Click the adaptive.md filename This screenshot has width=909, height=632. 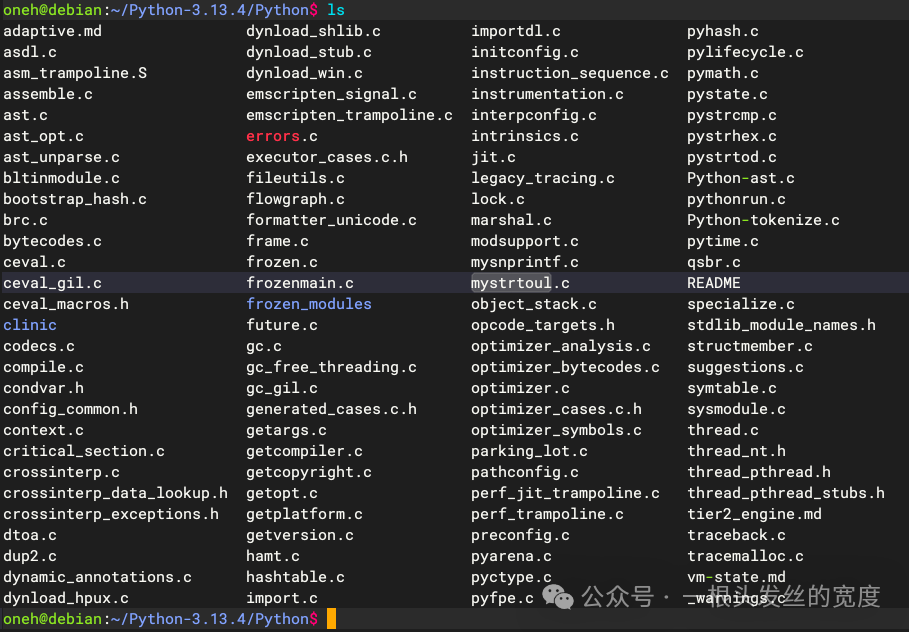52,31
